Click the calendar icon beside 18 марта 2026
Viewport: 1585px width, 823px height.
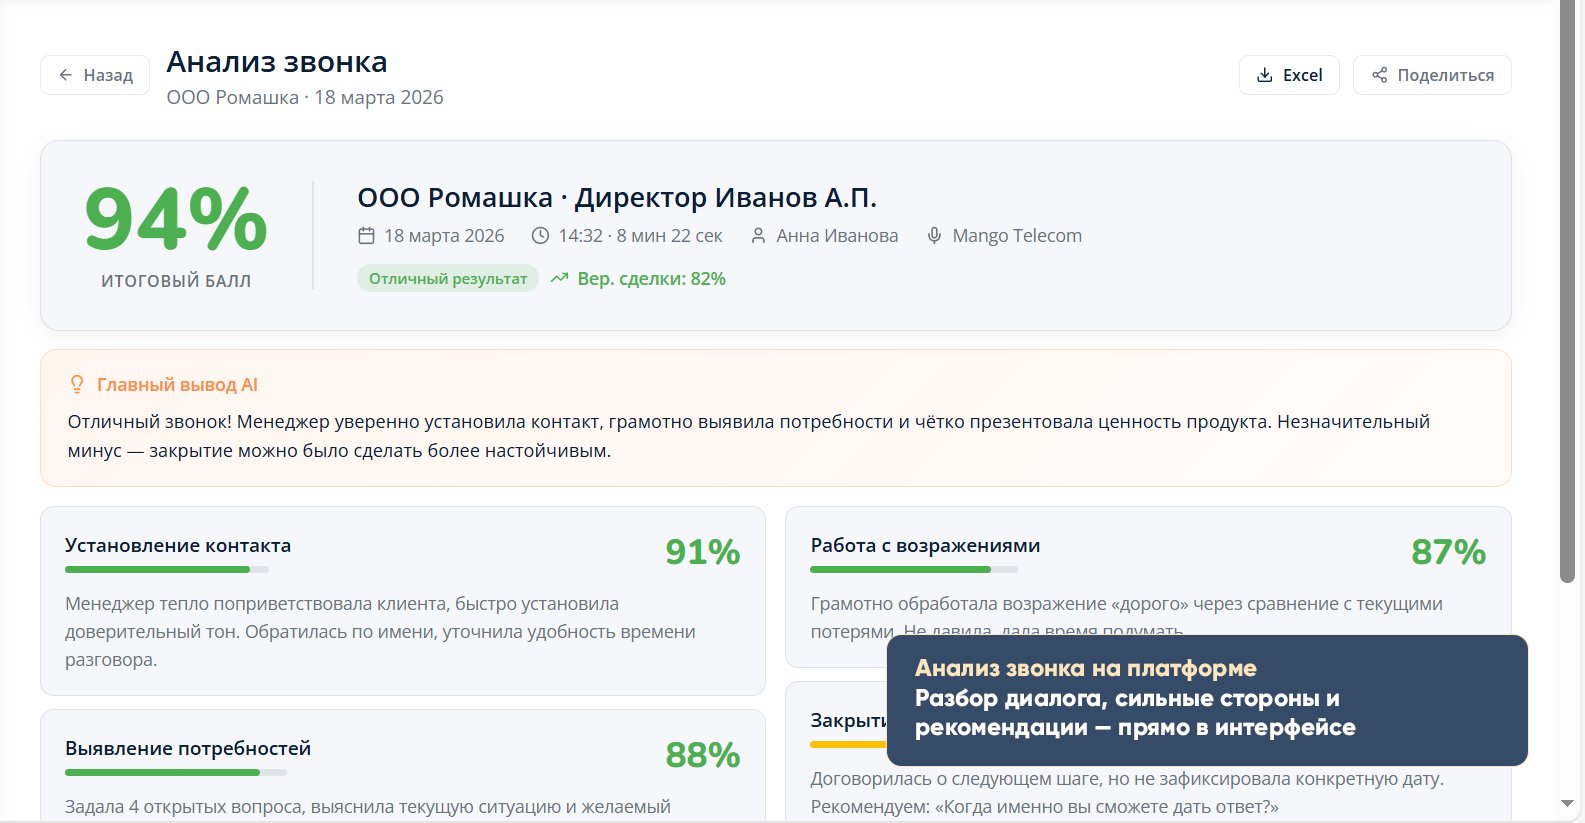click(366, 236)
